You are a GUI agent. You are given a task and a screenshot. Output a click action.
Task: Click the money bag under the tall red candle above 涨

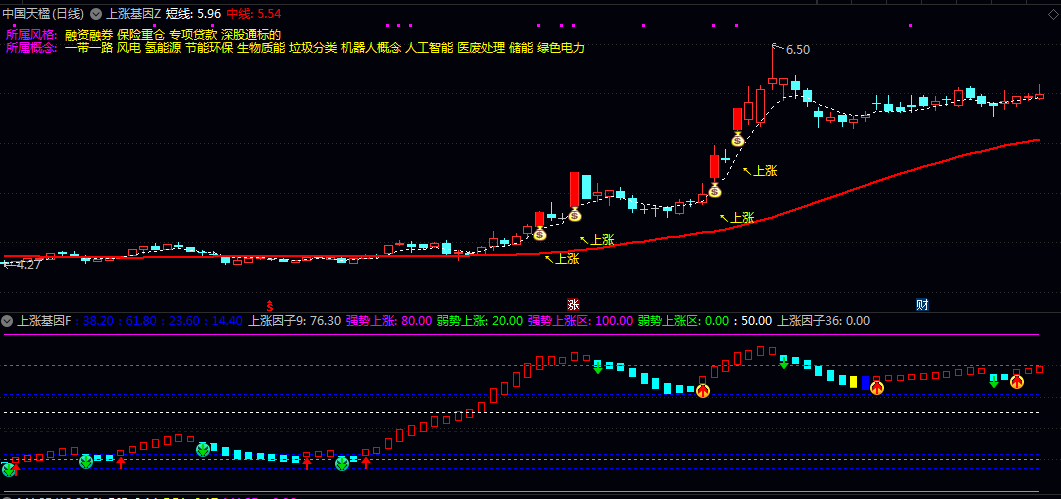[x=574, y=215]
